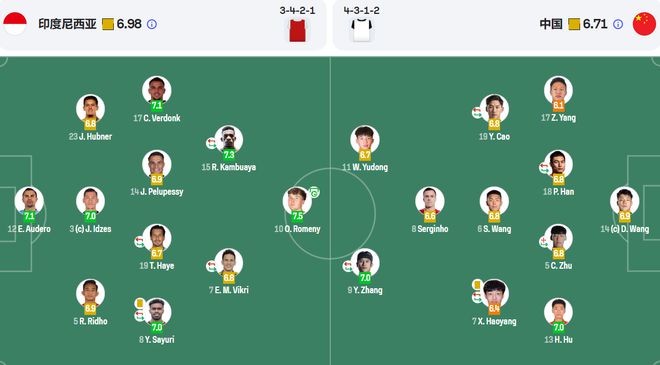
Task: Click the yellow card icon beside X. Haoyang
Action: pos(477,285)
